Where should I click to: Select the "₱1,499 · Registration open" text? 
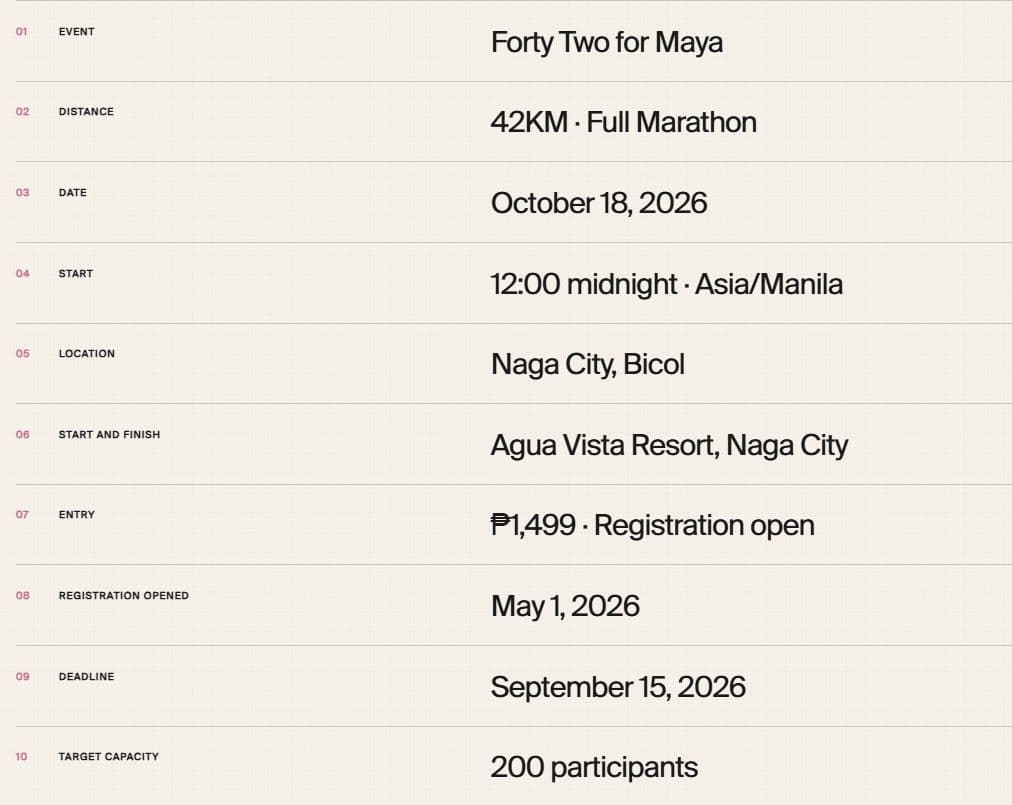pos(653,526)
